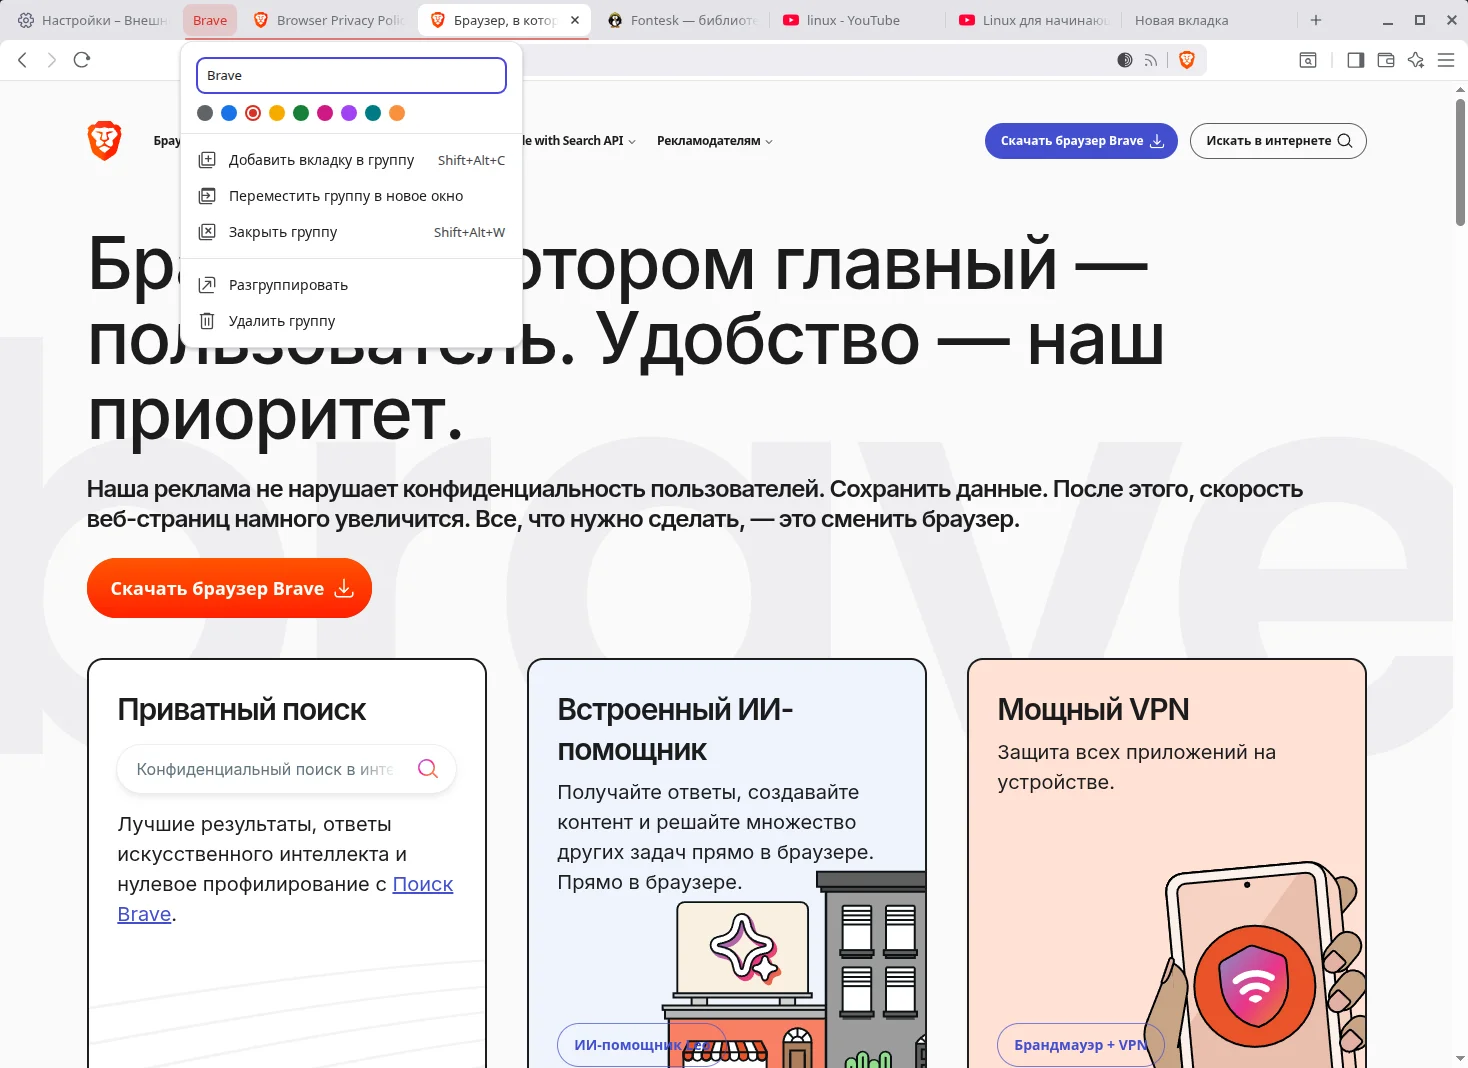
Task: Open Leo AI assistant sparkle icon
Action: 1415,60
